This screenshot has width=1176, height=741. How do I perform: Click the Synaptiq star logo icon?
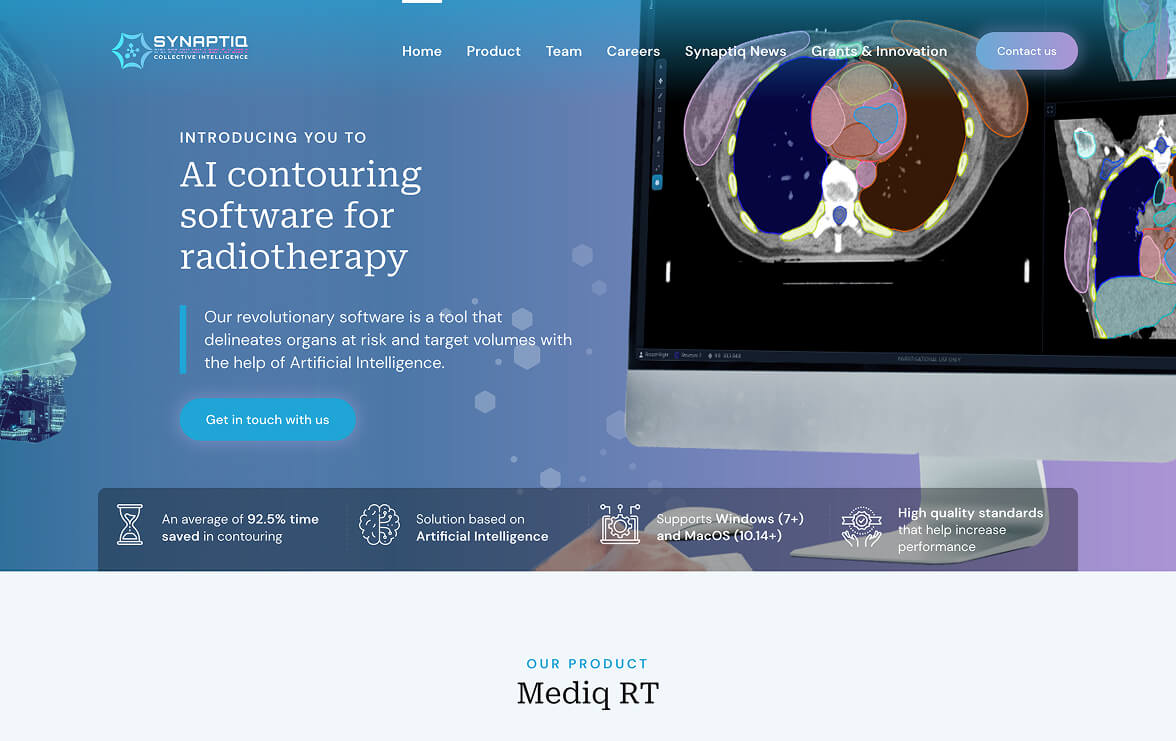click(131, 51)
